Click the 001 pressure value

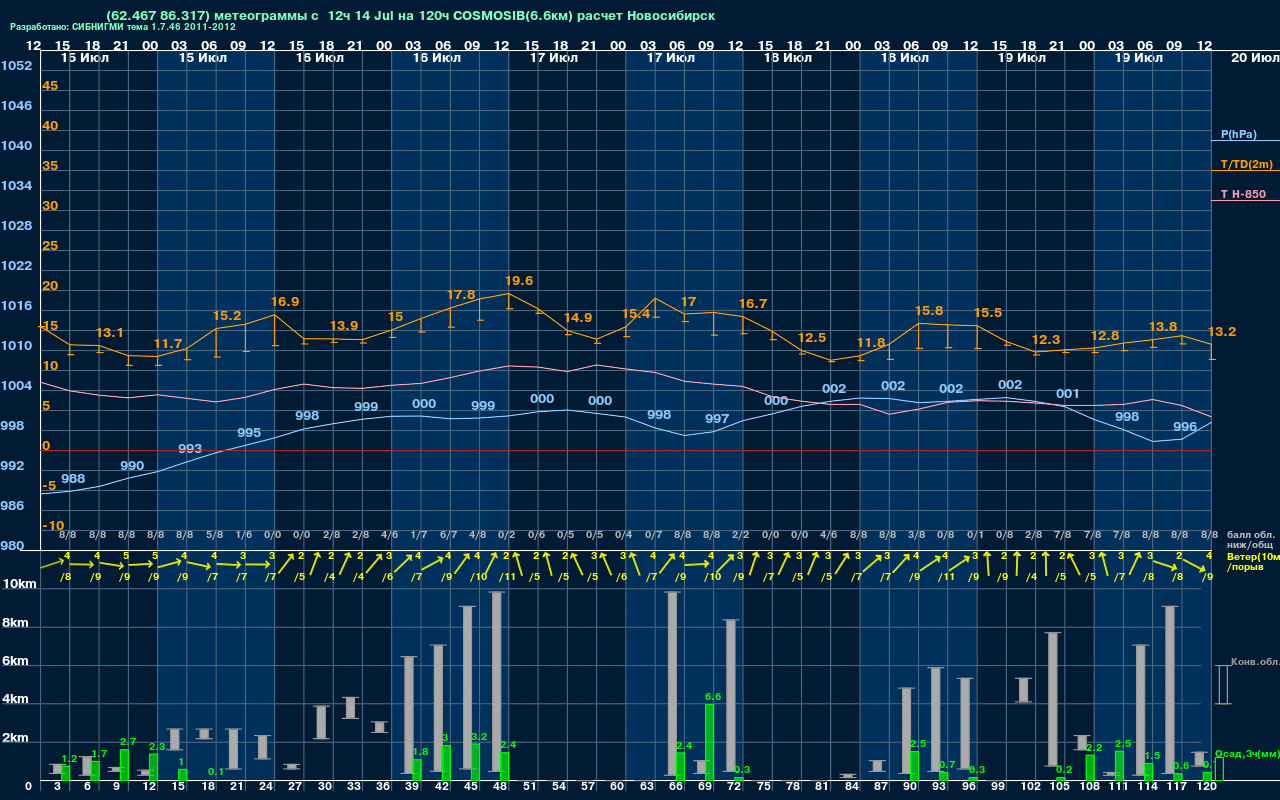tap(1068, 394)
